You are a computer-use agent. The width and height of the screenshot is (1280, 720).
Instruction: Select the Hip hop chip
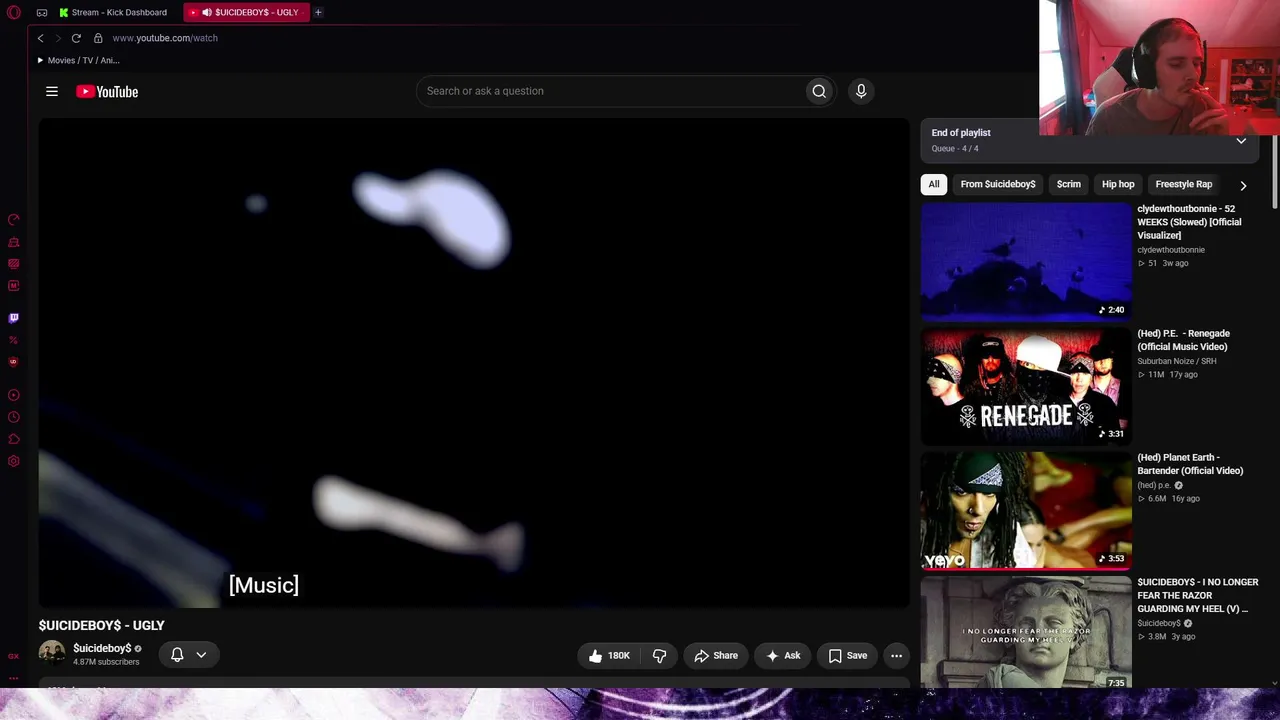[x=1118, y=184]
